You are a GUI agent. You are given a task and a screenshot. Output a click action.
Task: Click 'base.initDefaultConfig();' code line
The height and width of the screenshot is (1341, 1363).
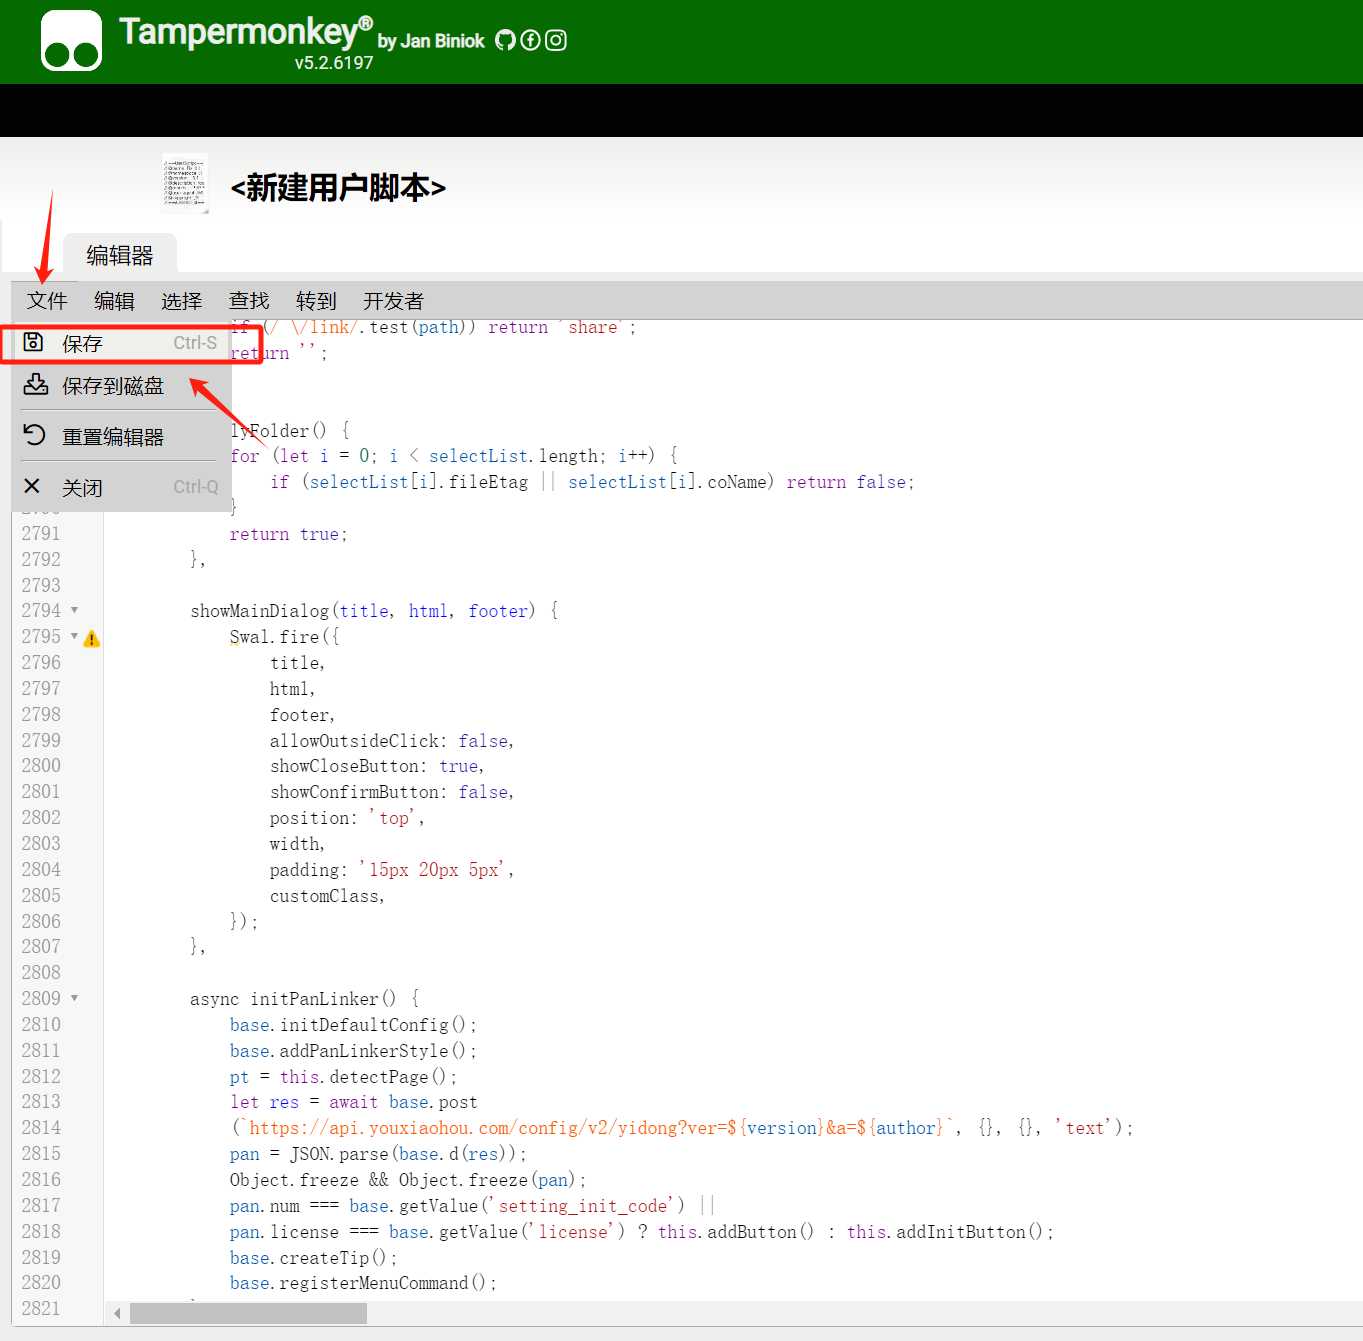tap(353, 1025)
